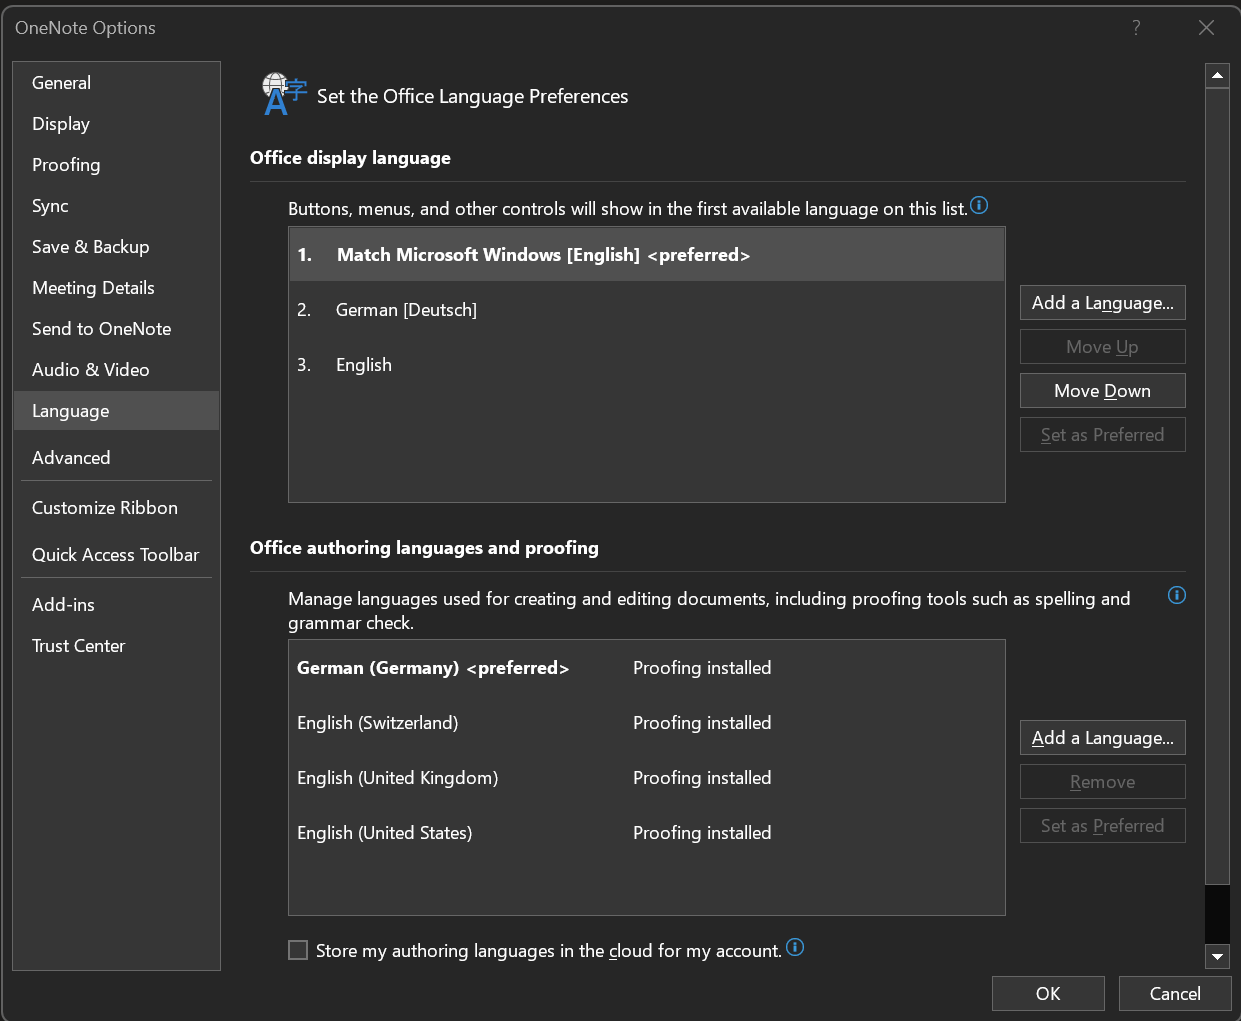Click the help question mark in title bar
The image size is (1241, 1021).
point(1136,28)
